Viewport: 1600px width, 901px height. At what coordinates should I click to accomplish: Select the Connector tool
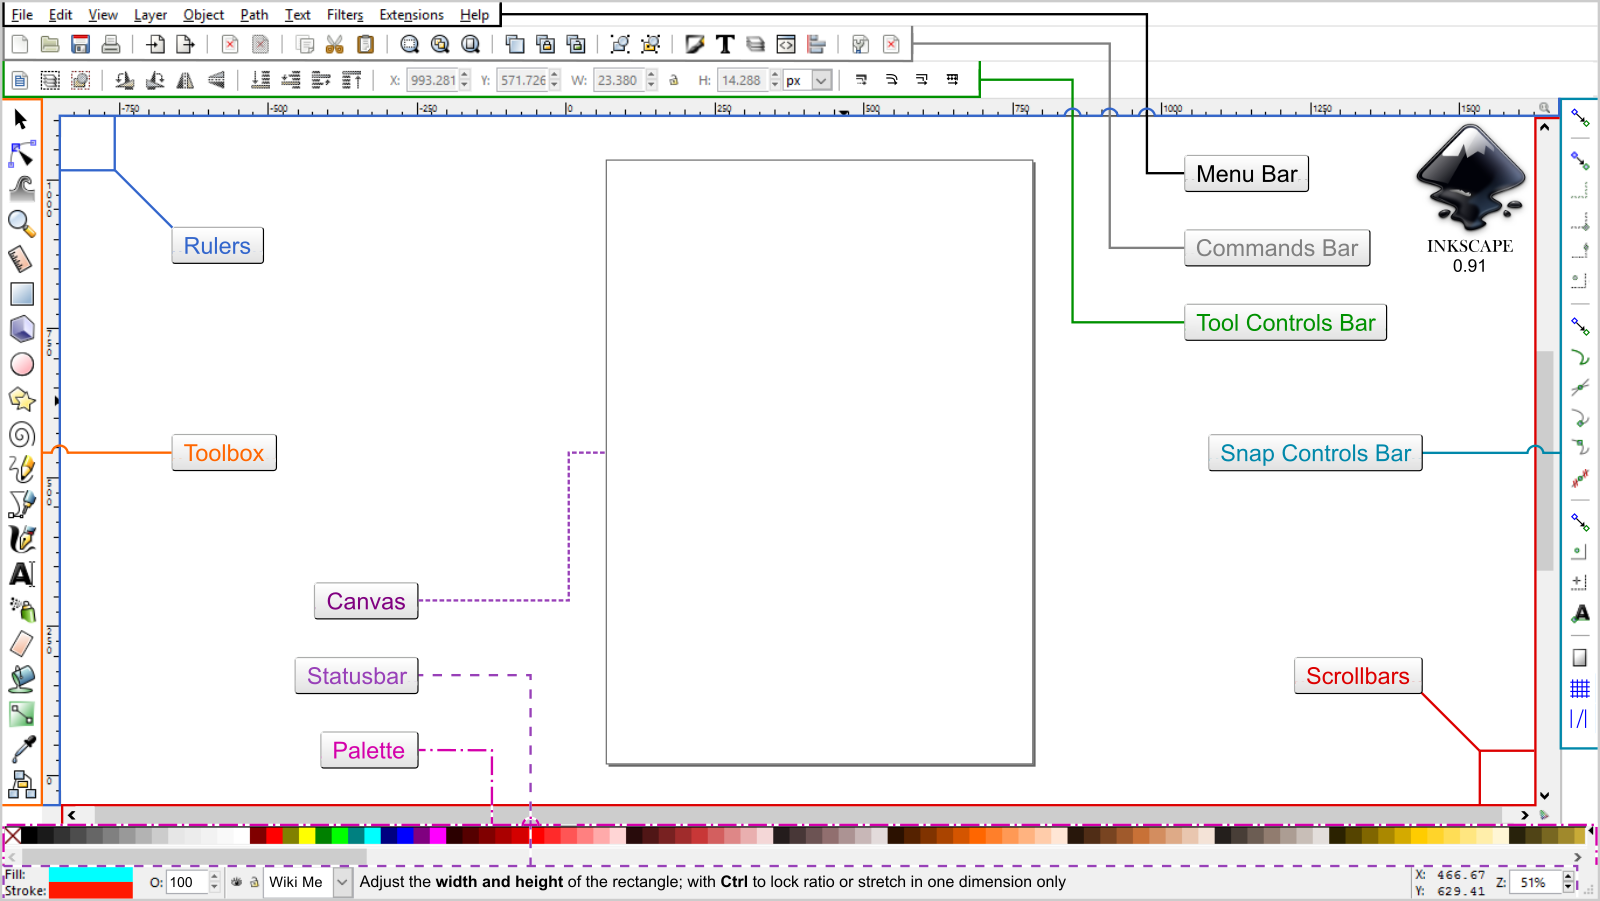pos(21,785)
